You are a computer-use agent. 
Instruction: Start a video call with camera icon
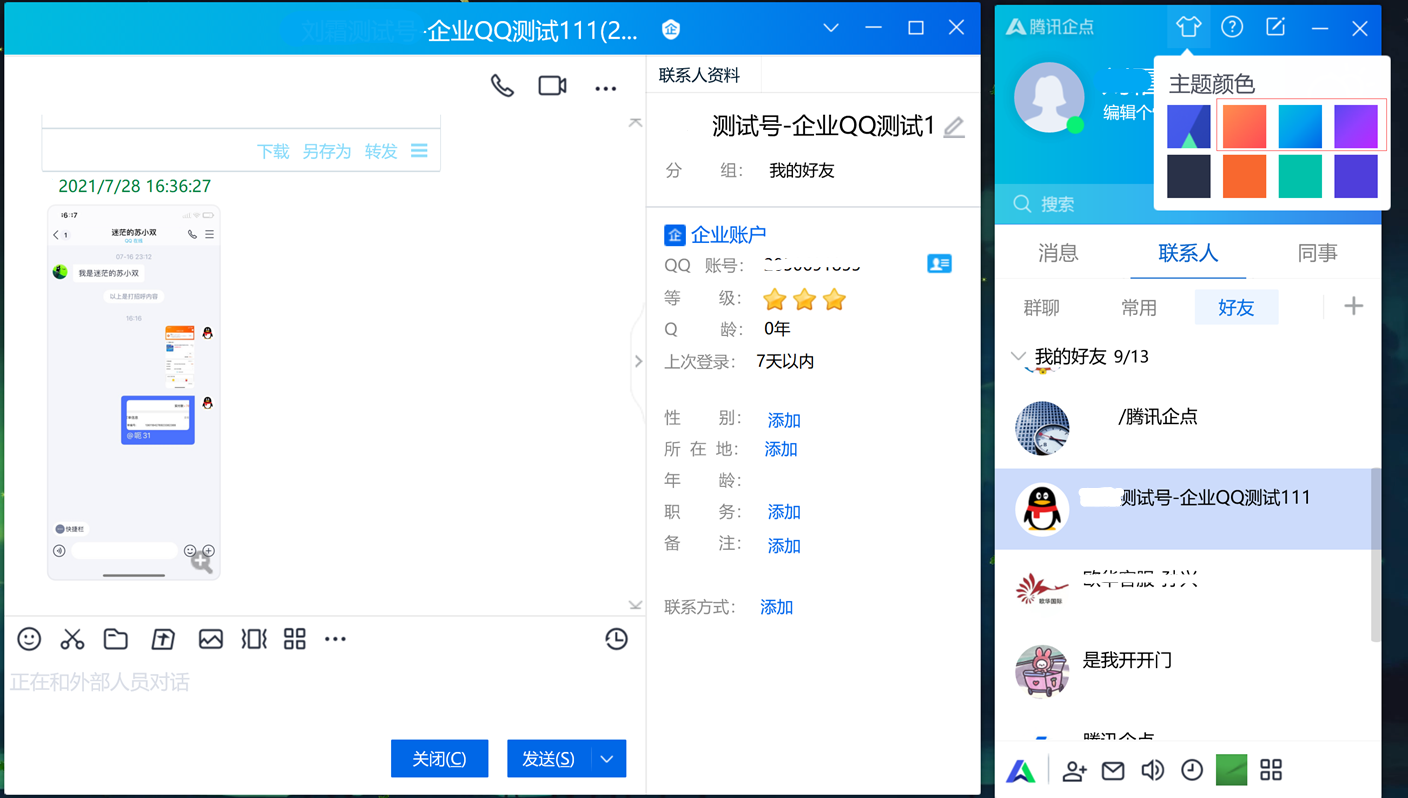click(552, 86)
